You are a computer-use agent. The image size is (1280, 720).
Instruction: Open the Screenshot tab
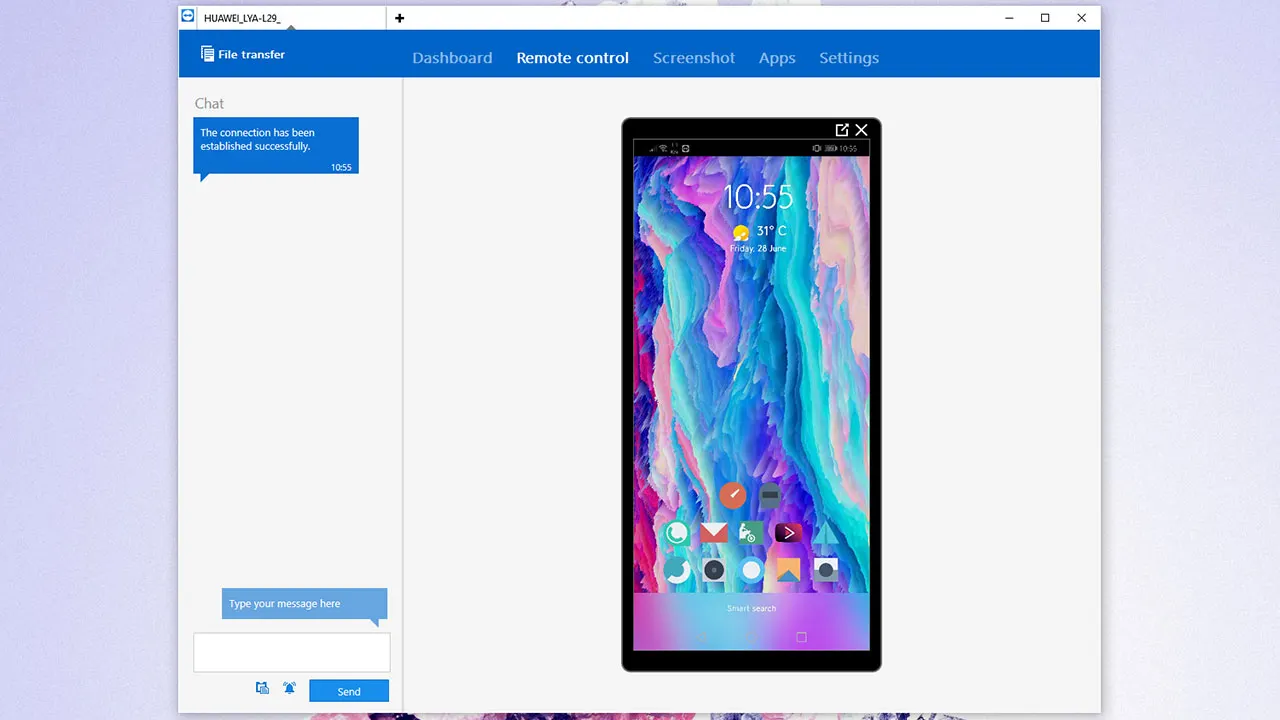[x=694, y=58]
